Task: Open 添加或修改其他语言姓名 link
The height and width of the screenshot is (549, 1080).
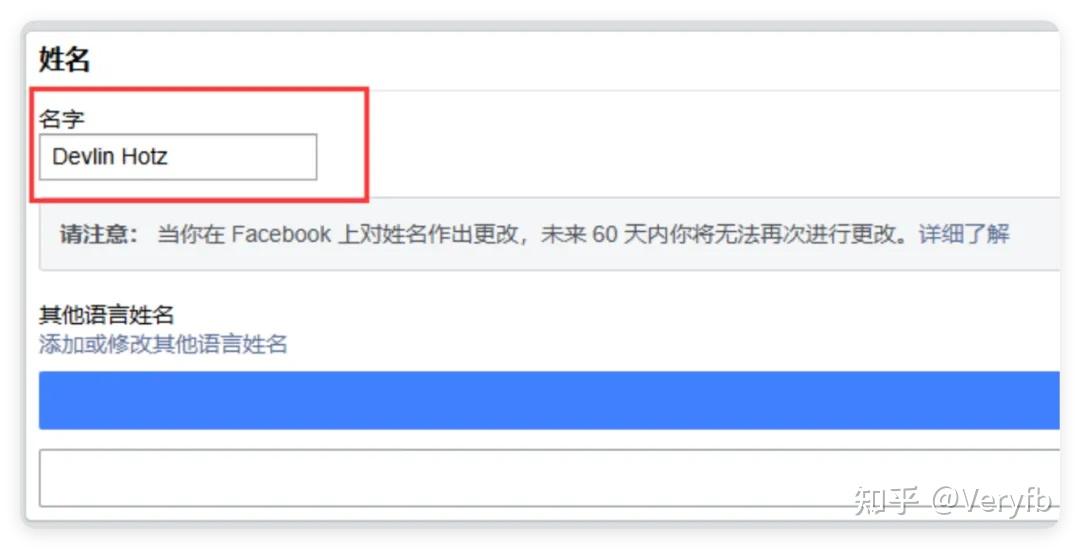Action: [163, 344]
